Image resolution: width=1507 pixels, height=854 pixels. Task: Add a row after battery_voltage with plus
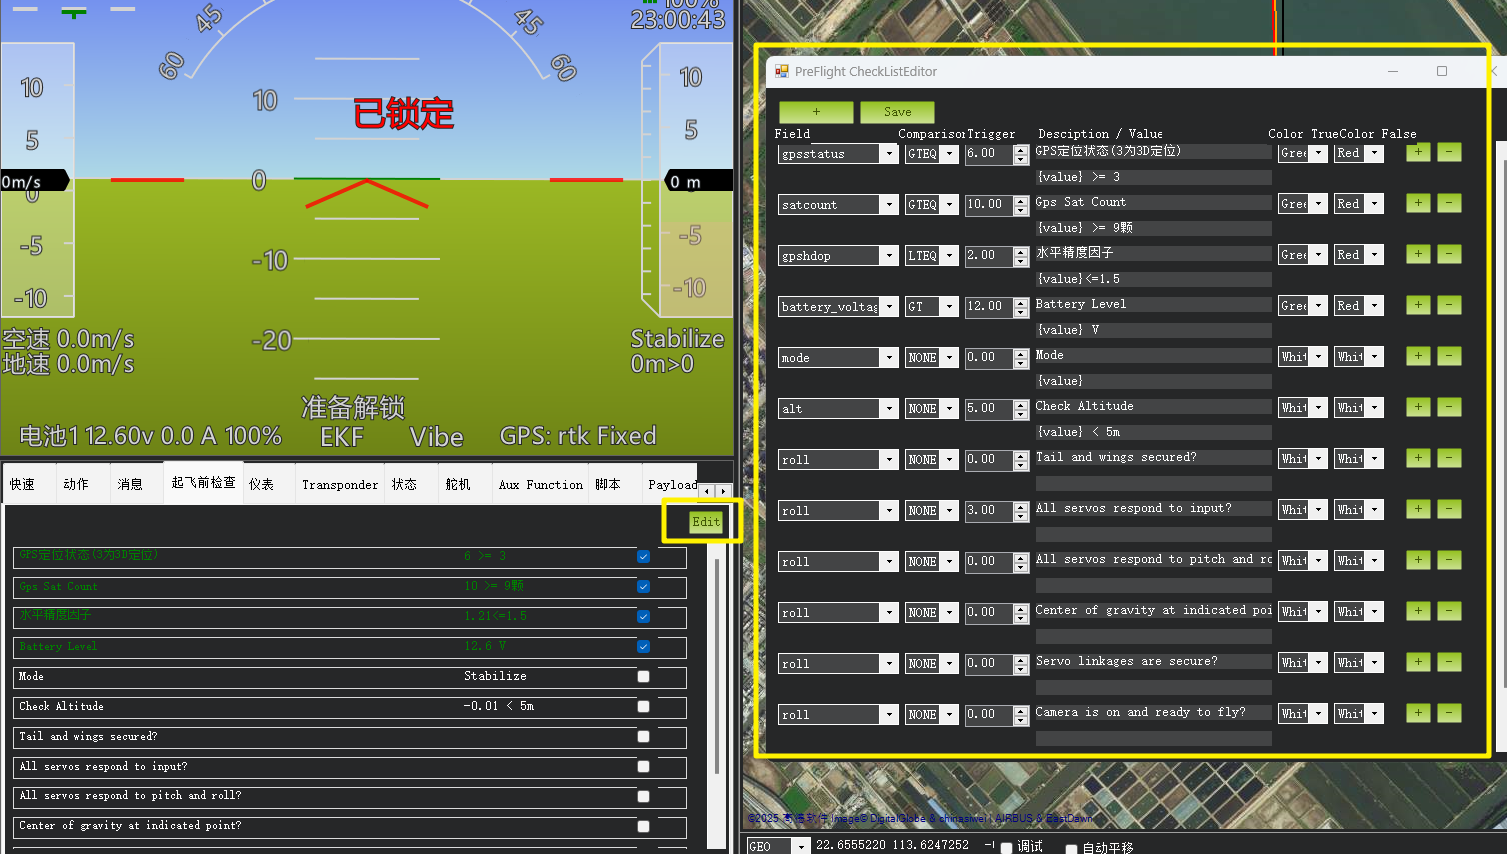pyautogui.click(x=1418, y=305)
